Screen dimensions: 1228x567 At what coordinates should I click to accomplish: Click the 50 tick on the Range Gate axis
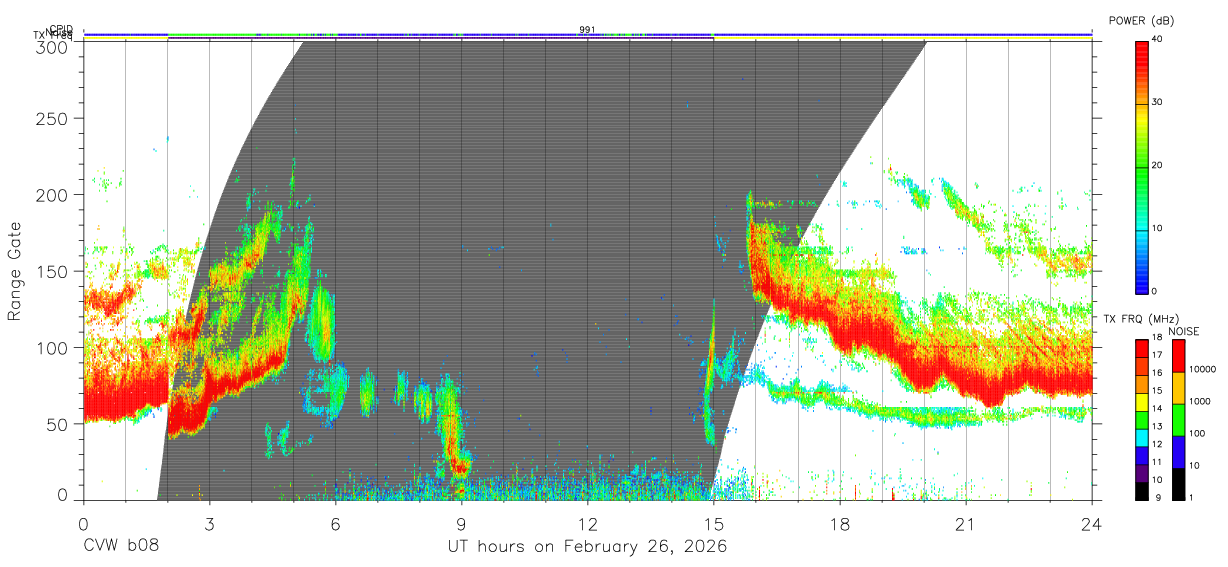[x=59, y=424]
